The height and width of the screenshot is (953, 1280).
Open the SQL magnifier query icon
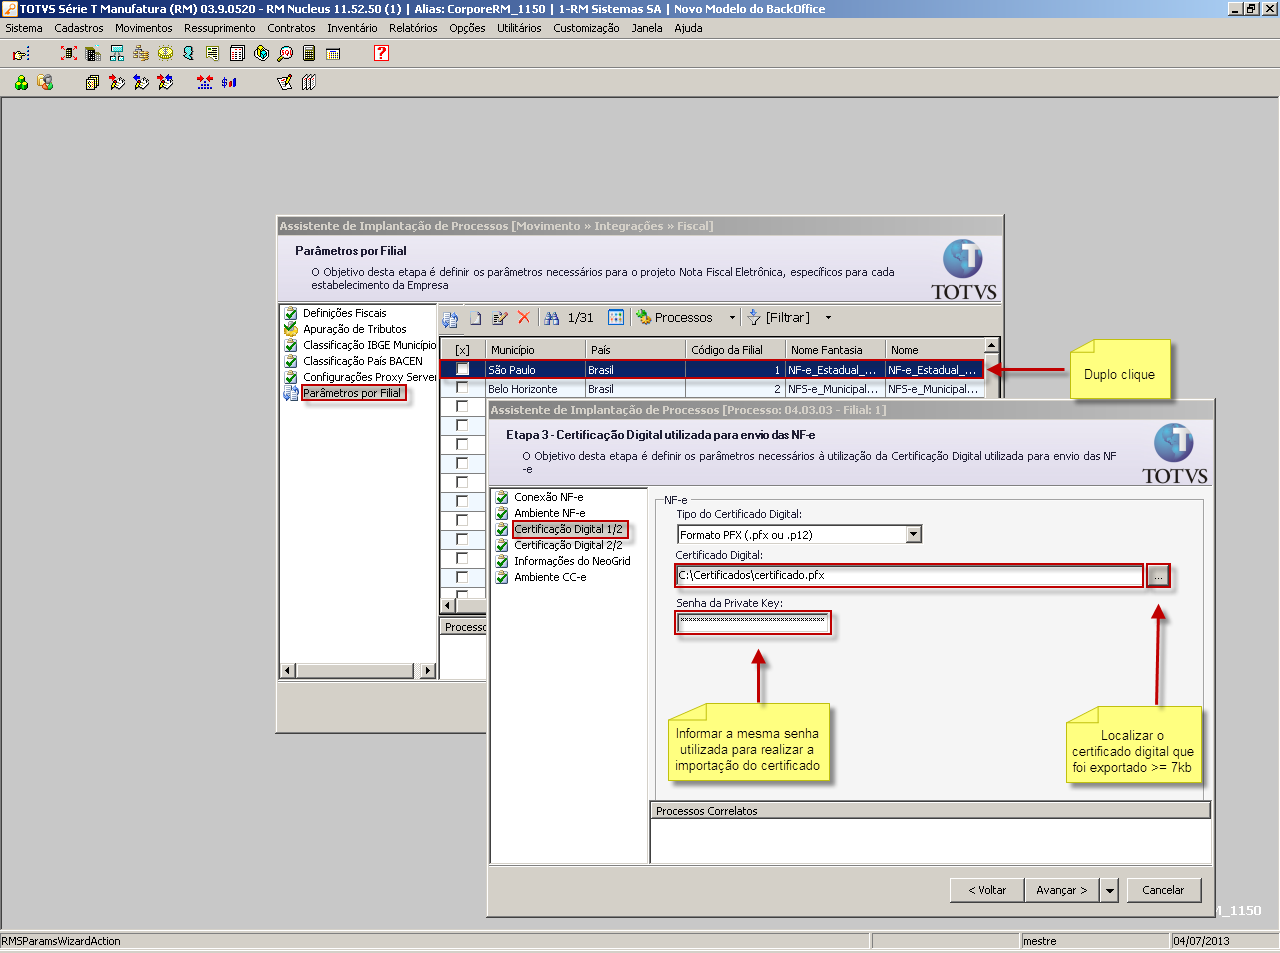(x=285, y=53)
